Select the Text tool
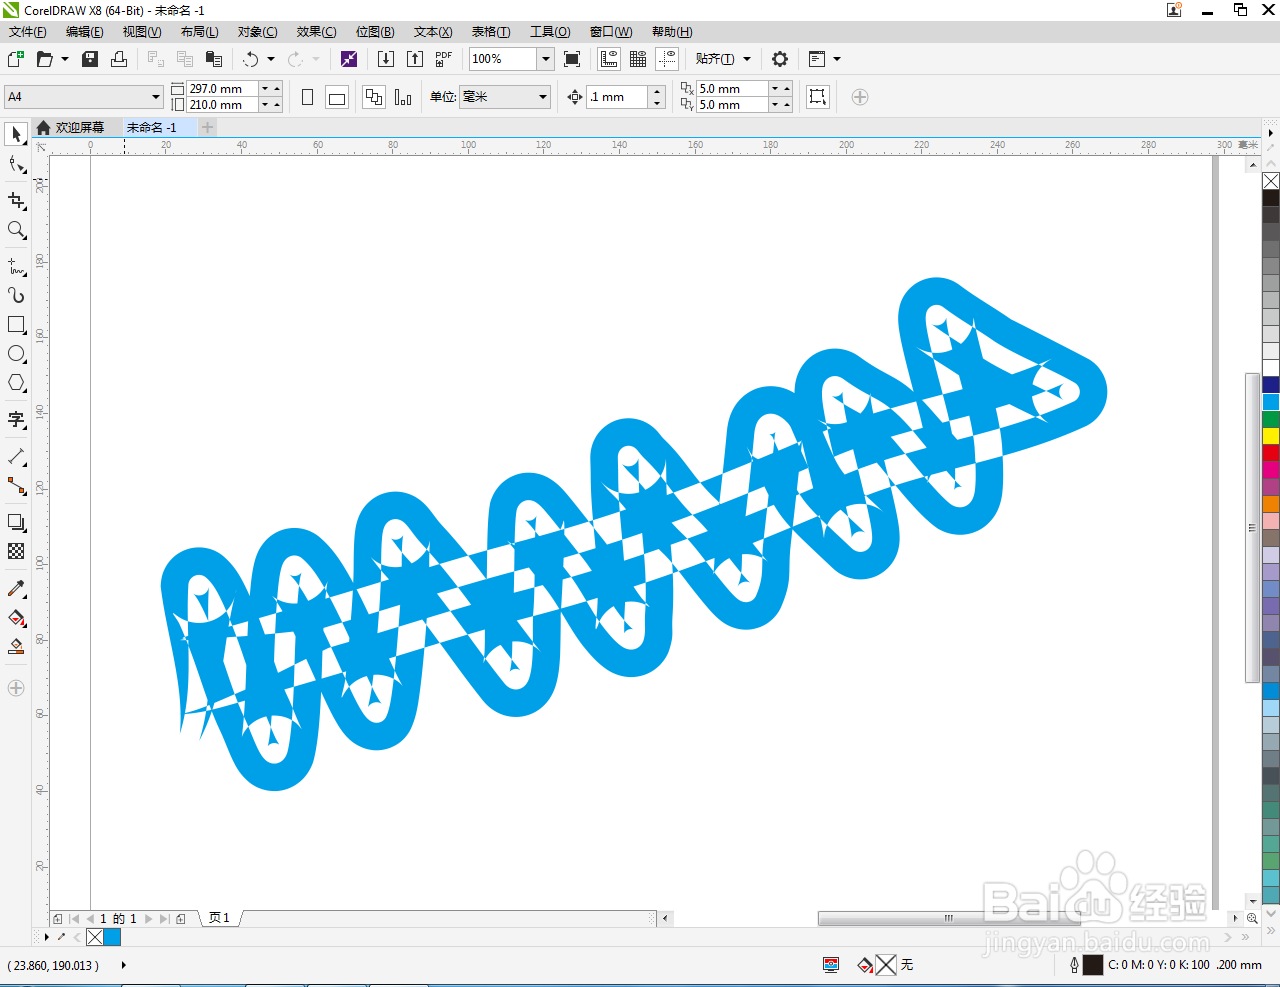Screen dimensions: 1280x987 pyautogui.click(x=16, y=420)
